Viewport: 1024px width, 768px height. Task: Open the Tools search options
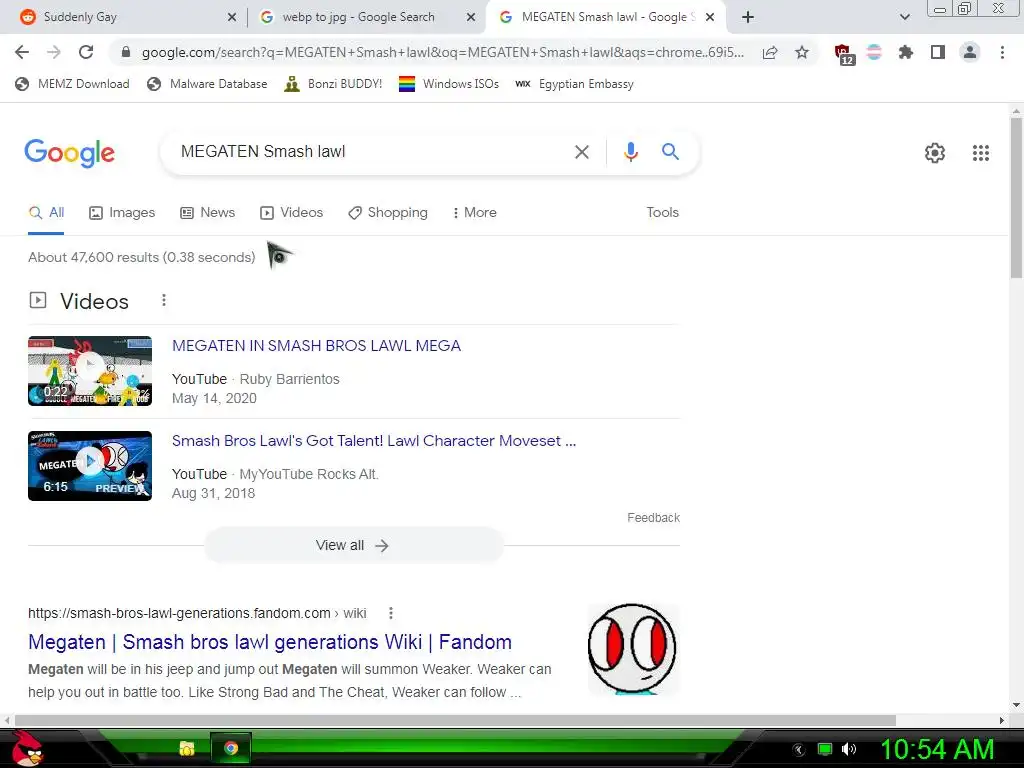pyautogui.click(x=662, y=212)
